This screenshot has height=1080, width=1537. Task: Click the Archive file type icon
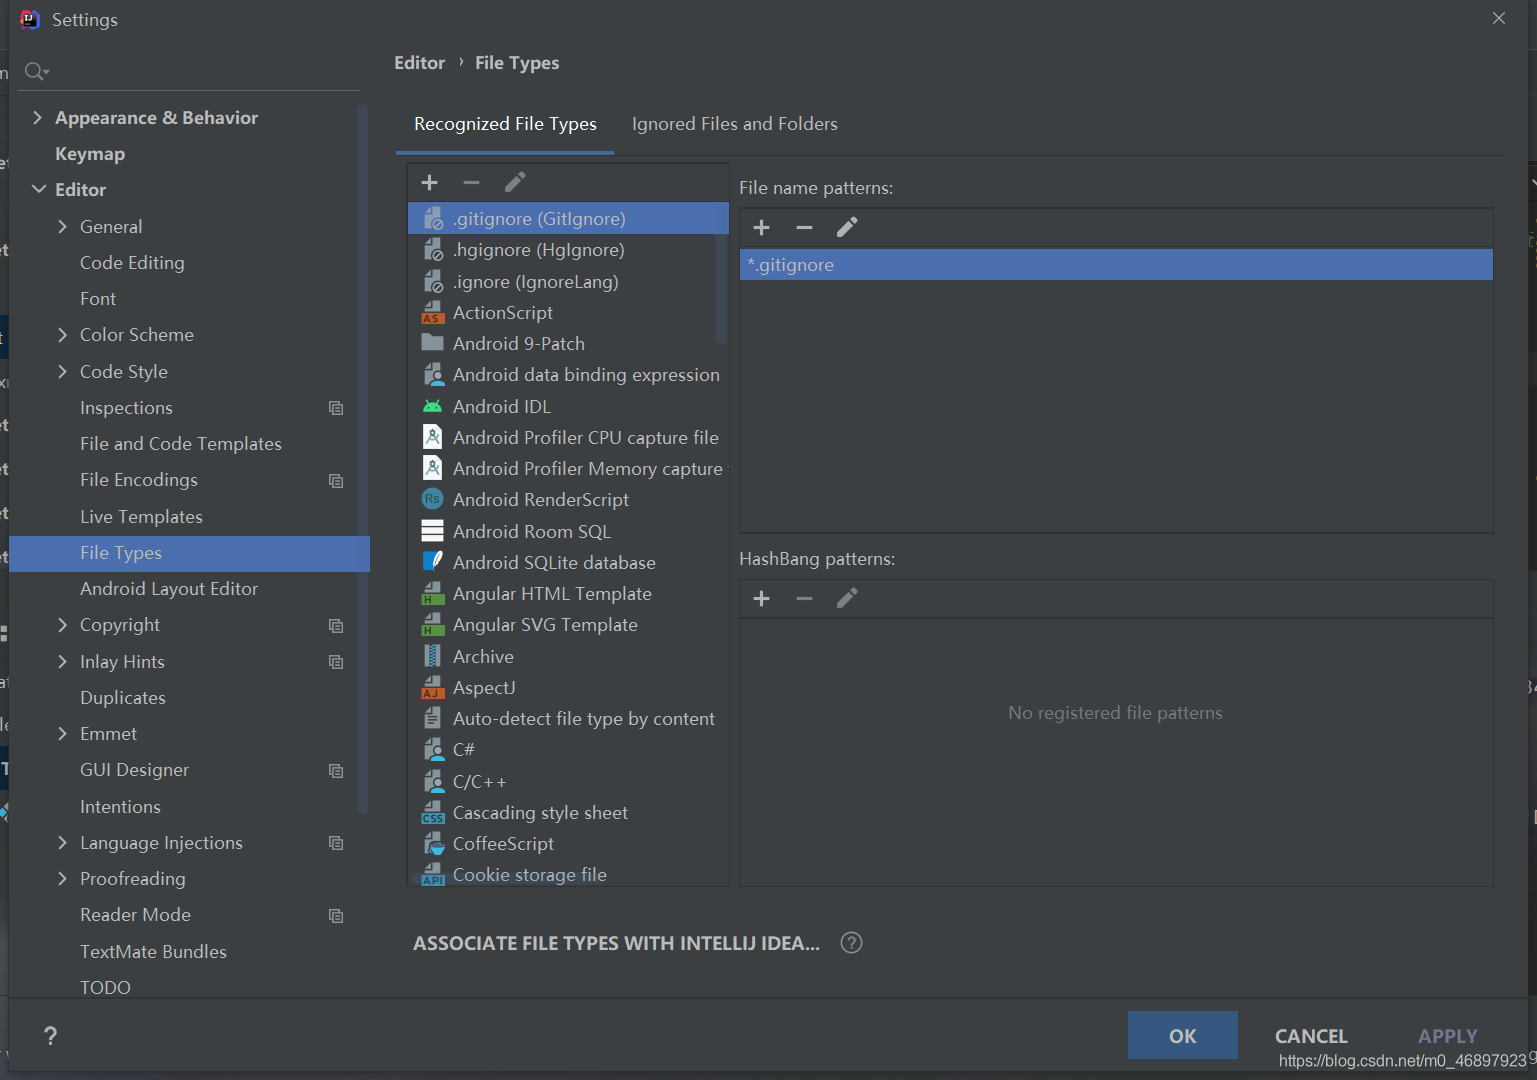(432, 656)
